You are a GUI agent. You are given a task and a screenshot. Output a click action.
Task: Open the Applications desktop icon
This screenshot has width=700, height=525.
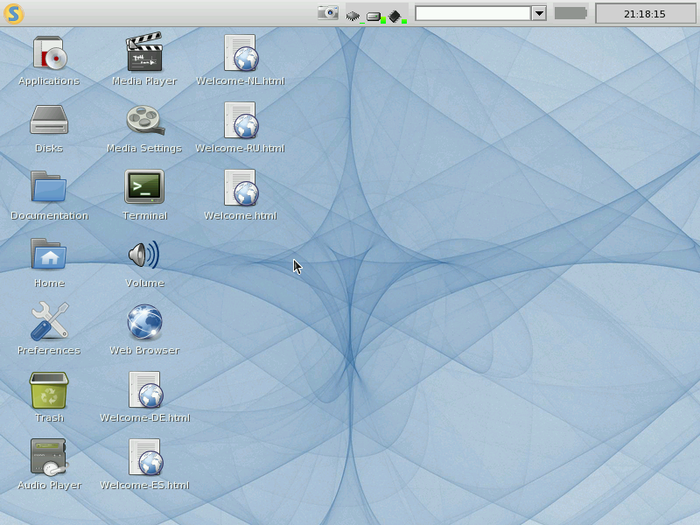pyautogui.click(x=49, y=53)
